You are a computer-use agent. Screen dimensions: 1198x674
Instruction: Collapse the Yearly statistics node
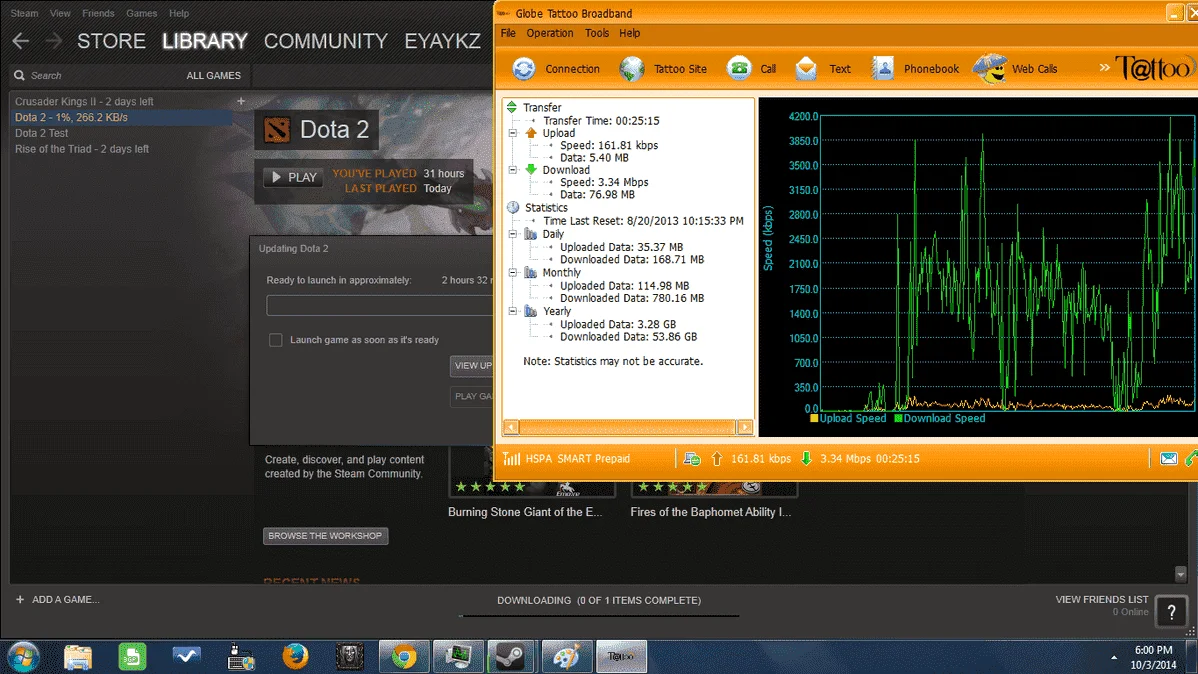(x=513, y=311)
